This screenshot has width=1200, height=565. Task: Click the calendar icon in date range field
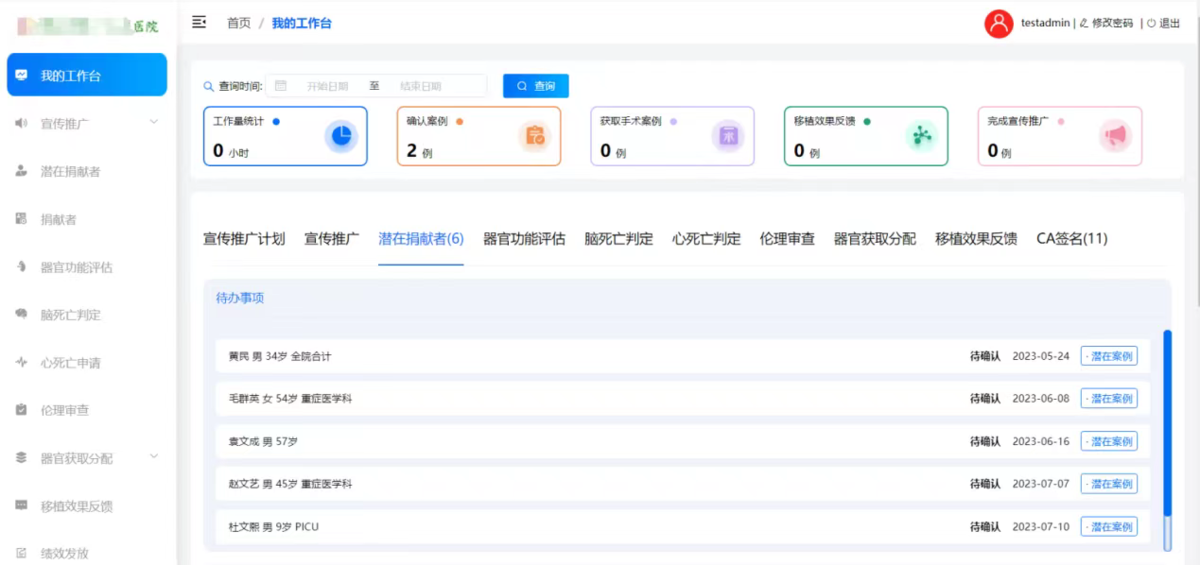281,86
